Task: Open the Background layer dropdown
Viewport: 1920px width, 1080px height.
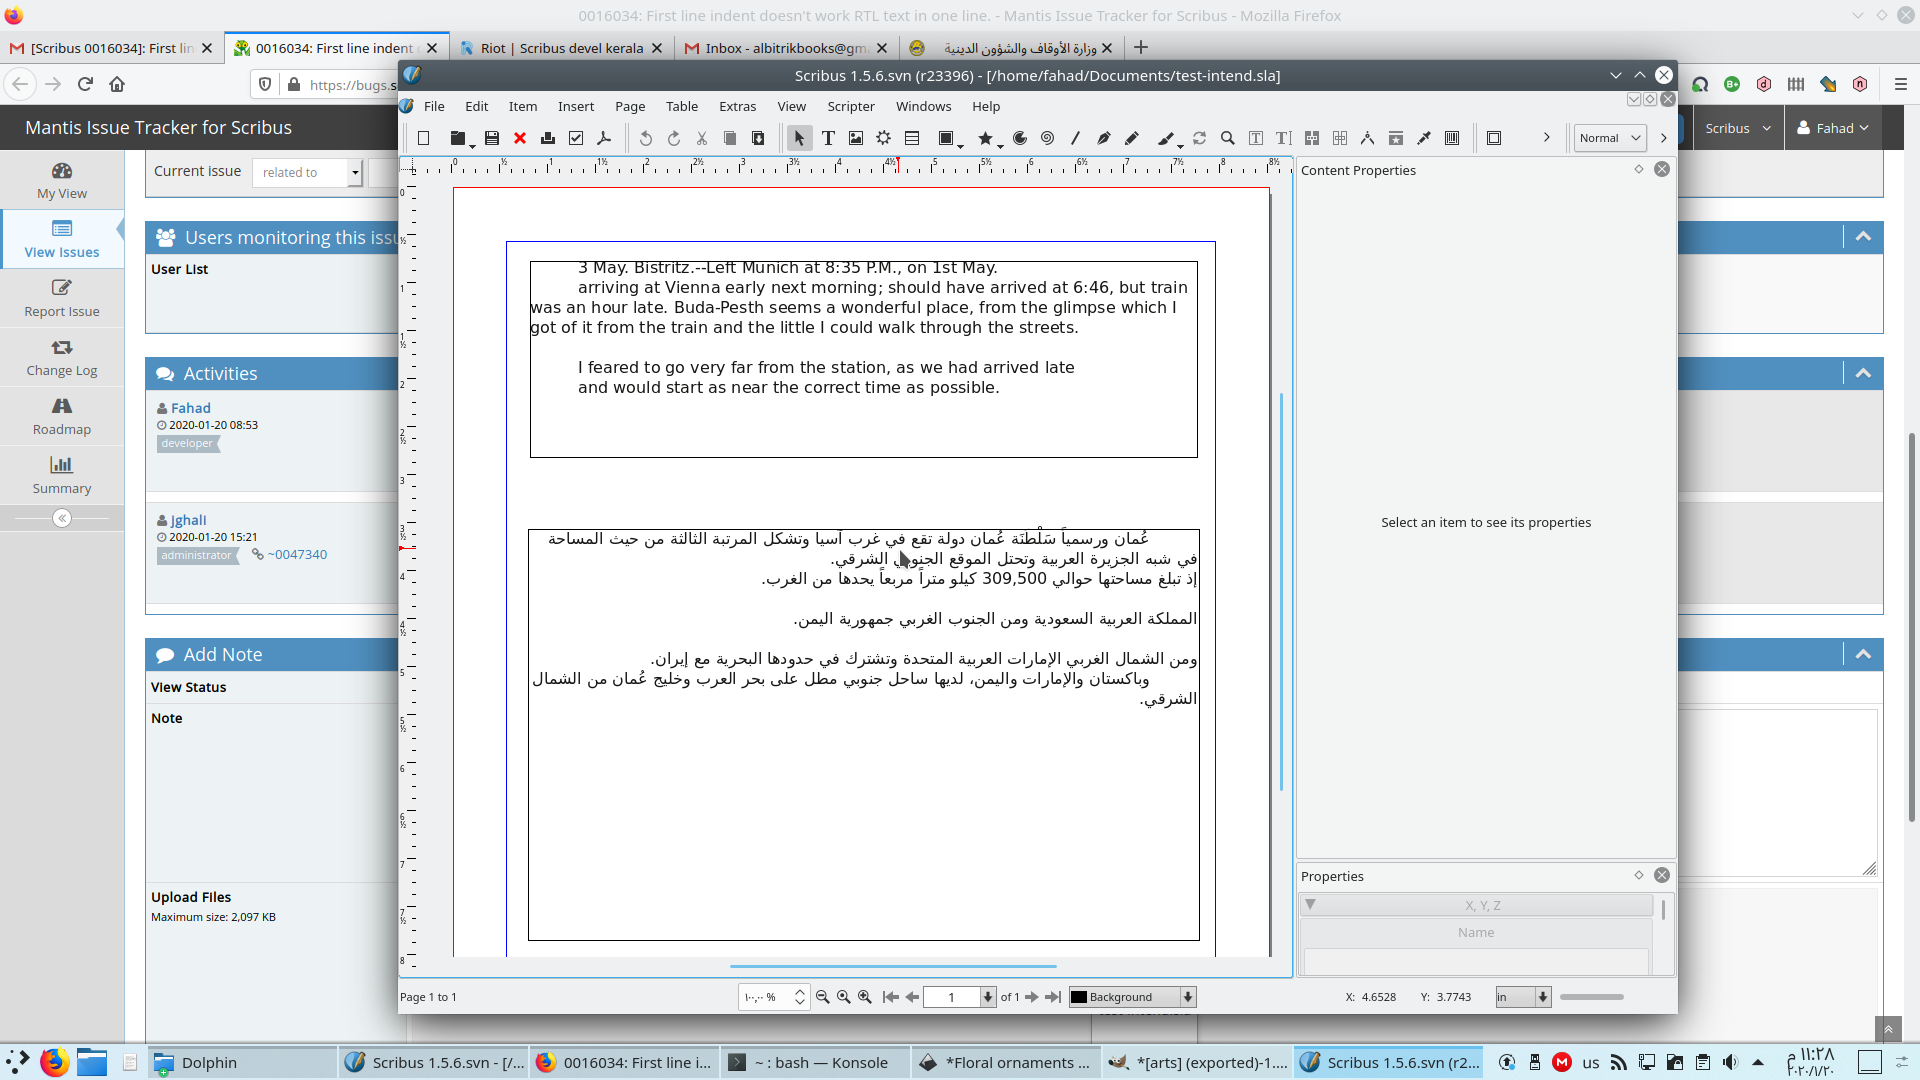Action: coord(1188,997)
